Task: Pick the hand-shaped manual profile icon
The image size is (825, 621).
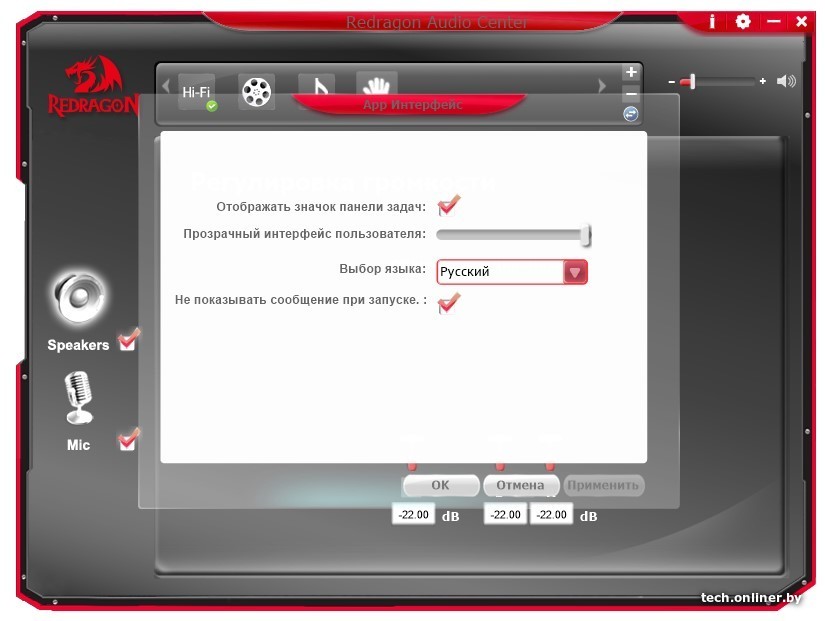Action: coord(377,84)
